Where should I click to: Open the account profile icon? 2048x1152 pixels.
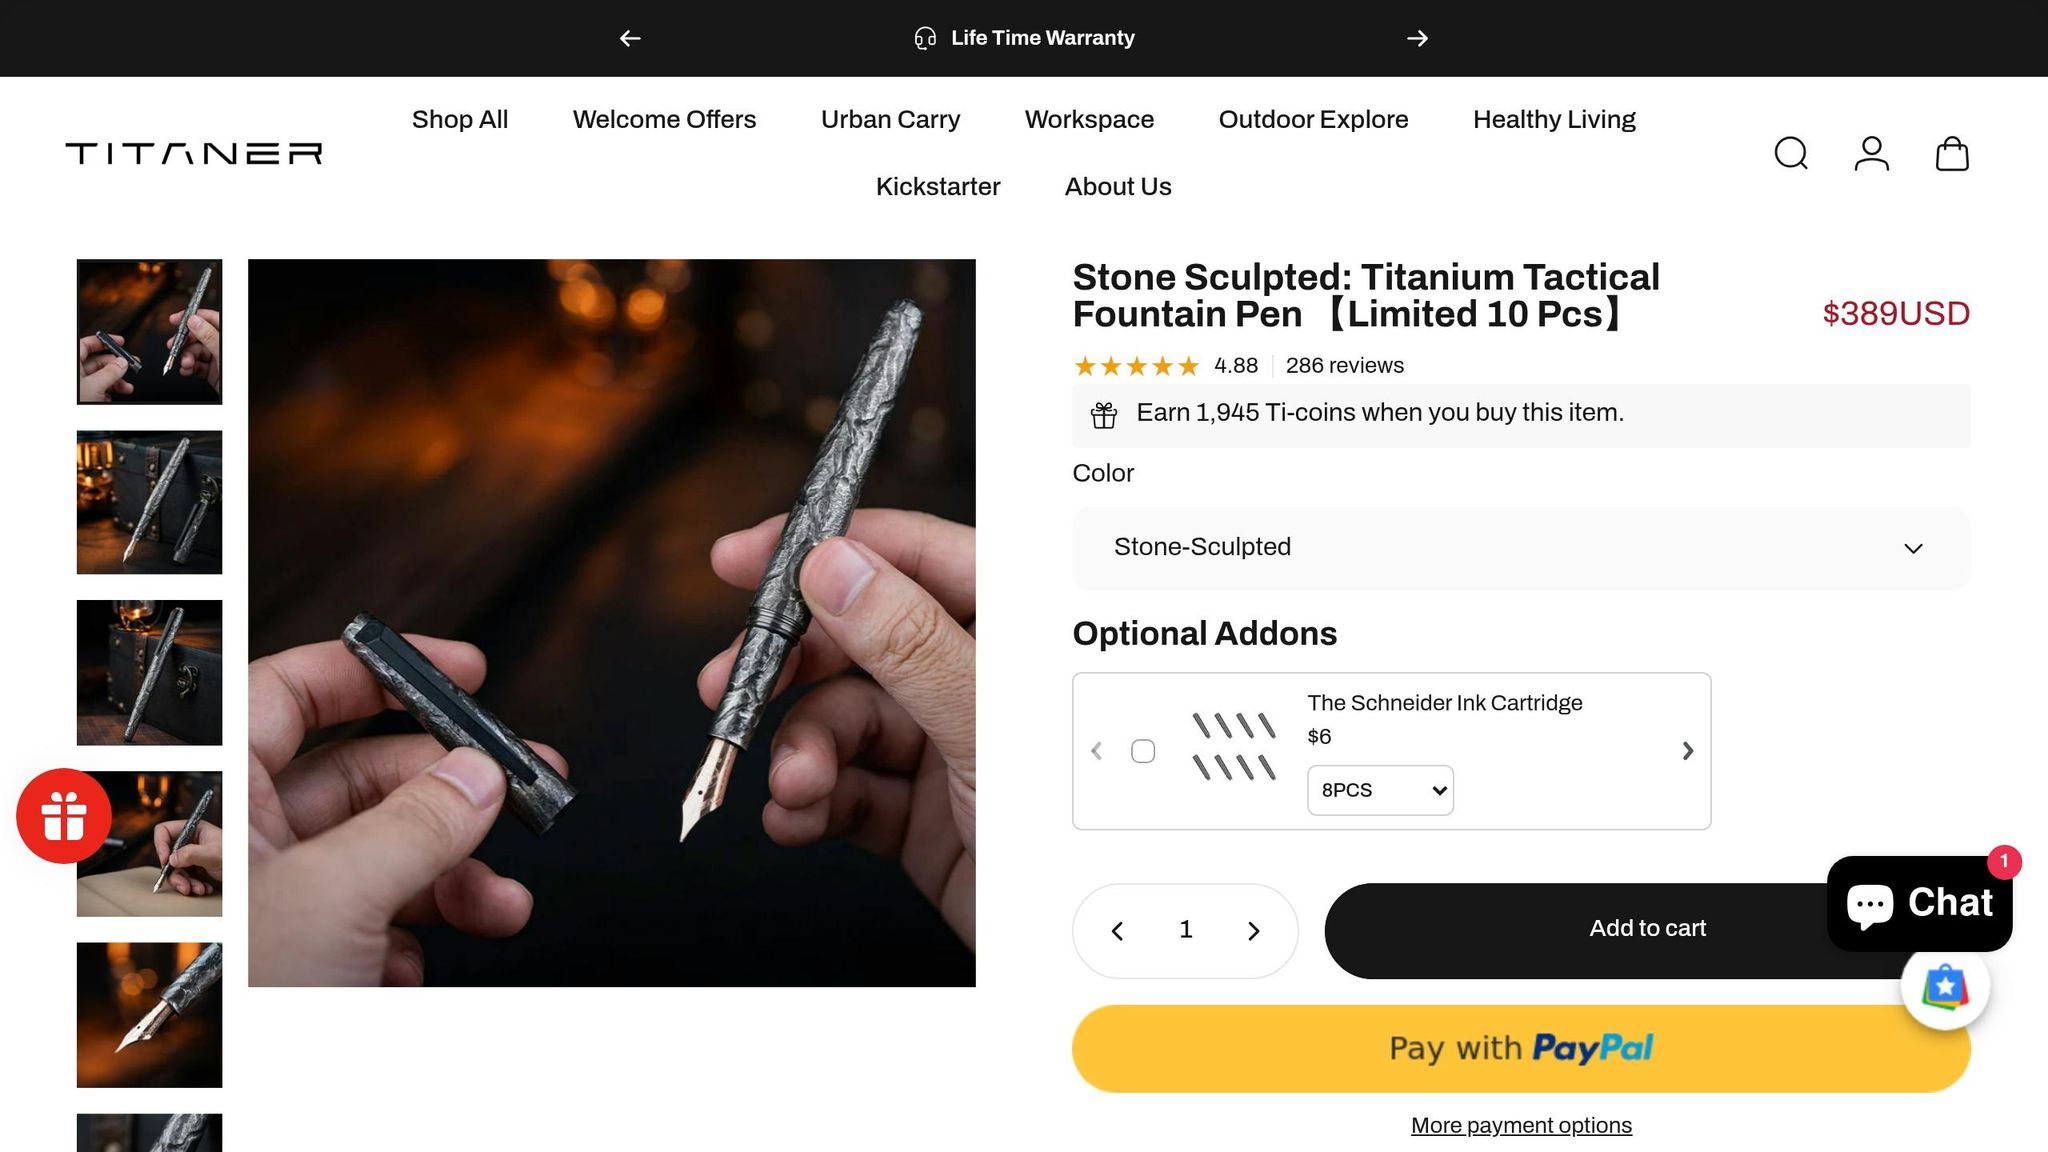[x=1871, y=154]
